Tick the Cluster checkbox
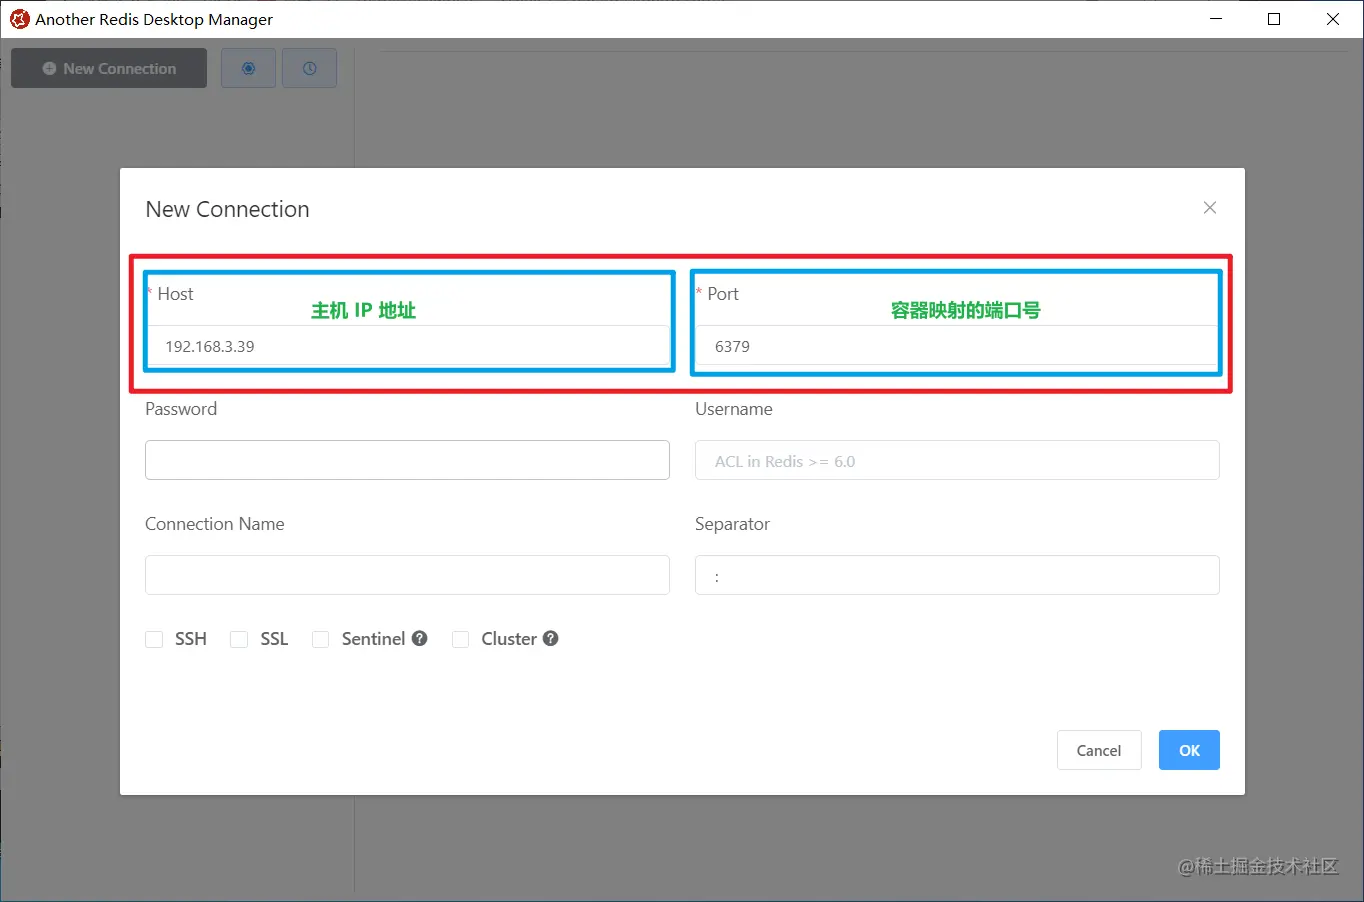Viewport: 1364px width, 902px height. 461,639
